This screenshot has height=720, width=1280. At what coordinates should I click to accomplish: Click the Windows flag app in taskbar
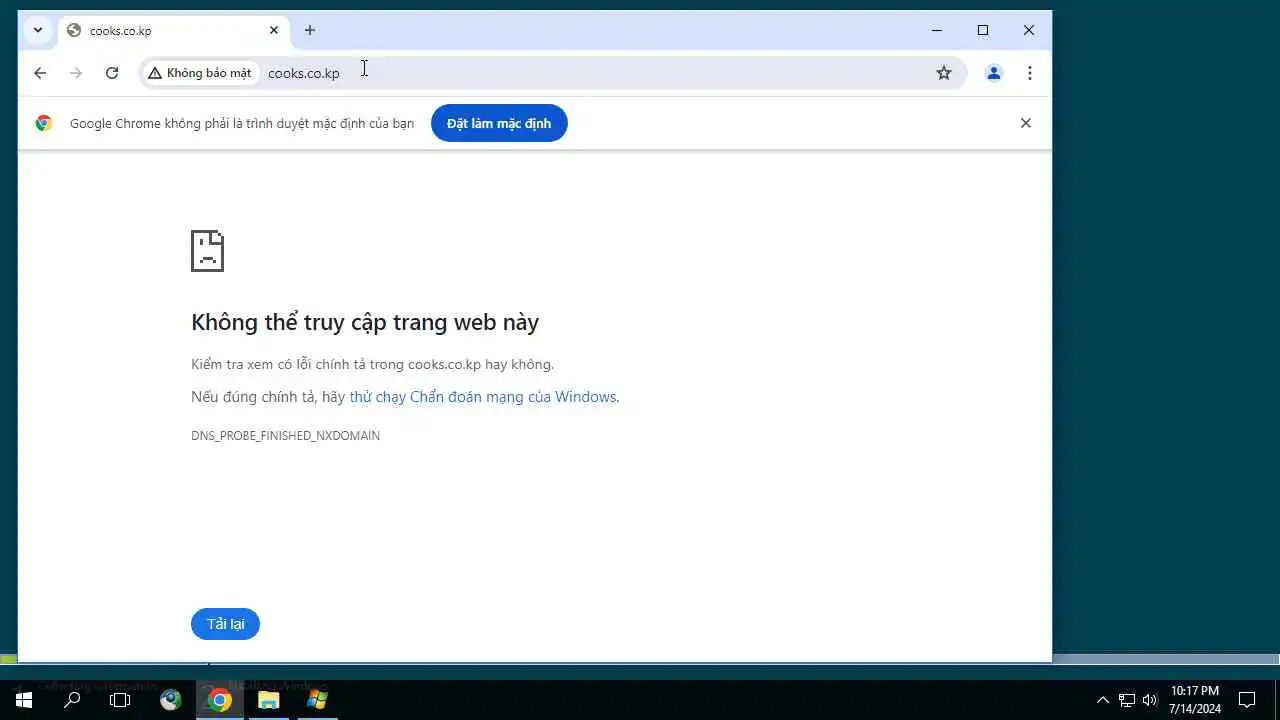tap(317, 700)
